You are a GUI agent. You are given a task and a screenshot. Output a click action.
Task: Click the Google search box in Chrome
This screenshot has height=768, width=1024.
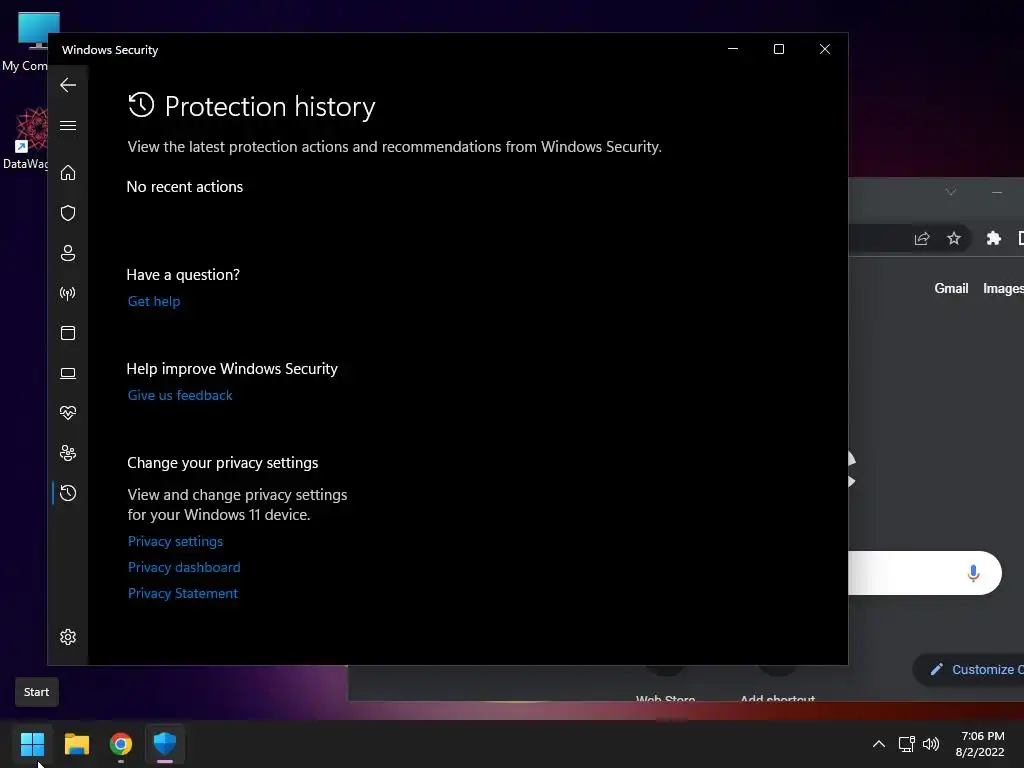click(925, 573)
